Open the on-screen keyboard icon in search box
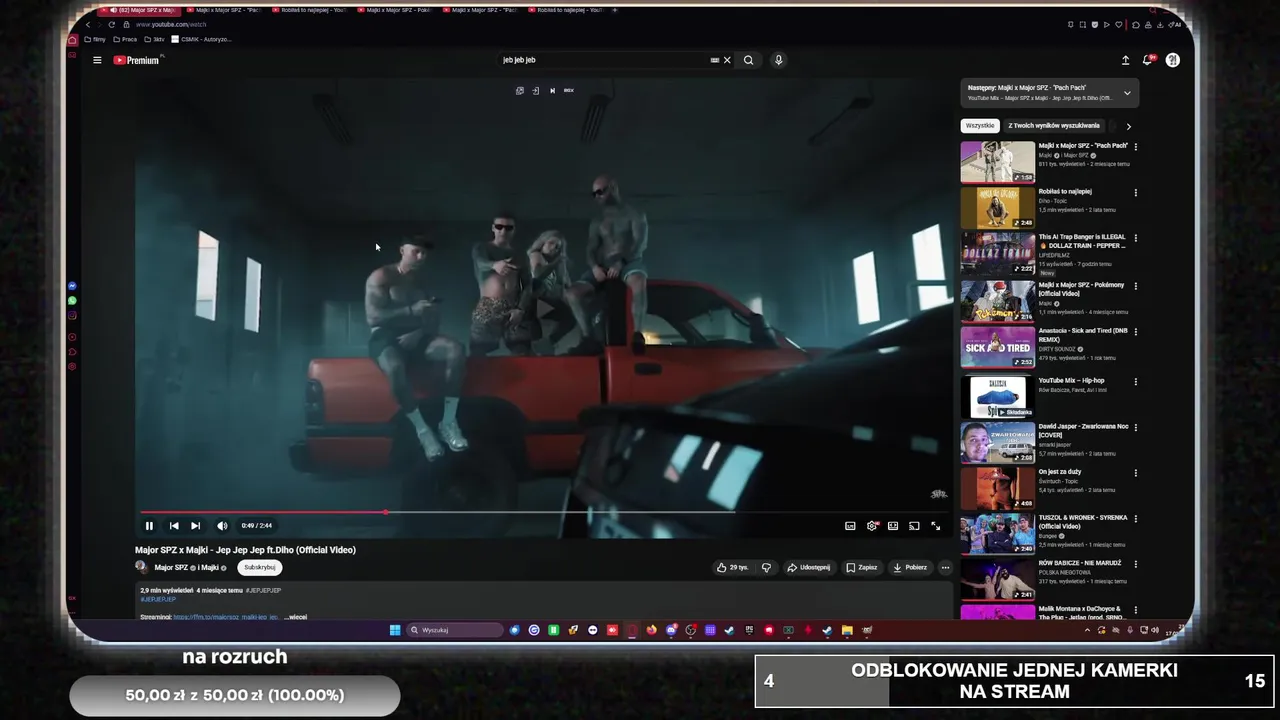 pos(714,60)
